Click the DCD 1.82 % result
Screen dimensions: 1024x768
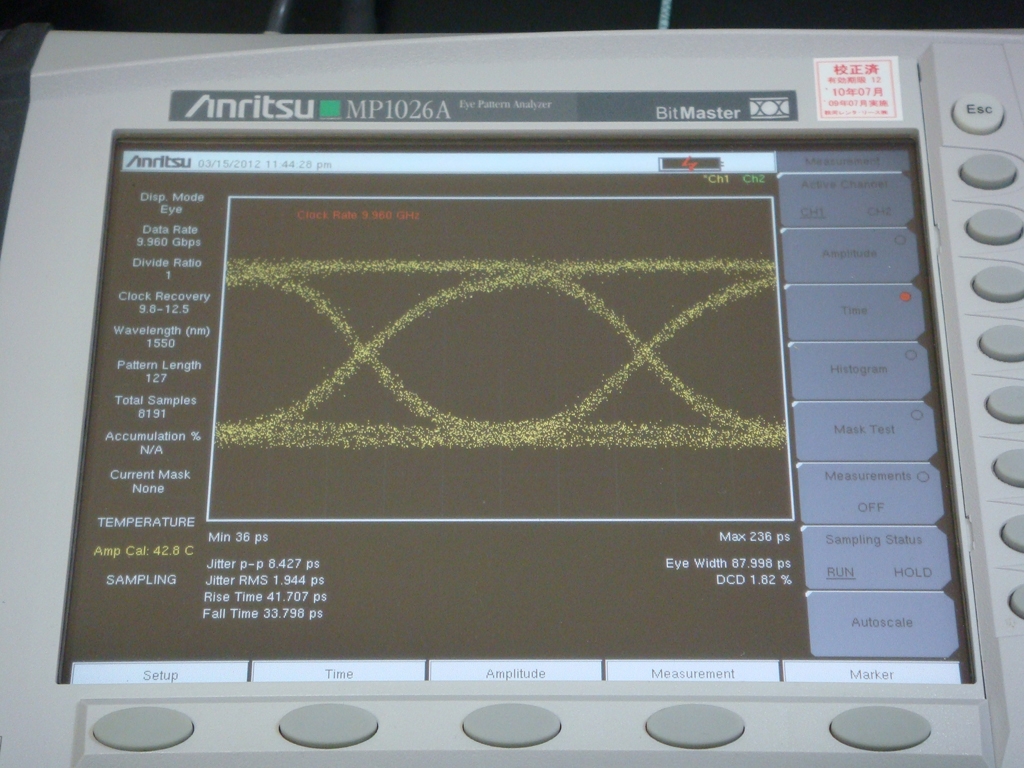(754, 580)
